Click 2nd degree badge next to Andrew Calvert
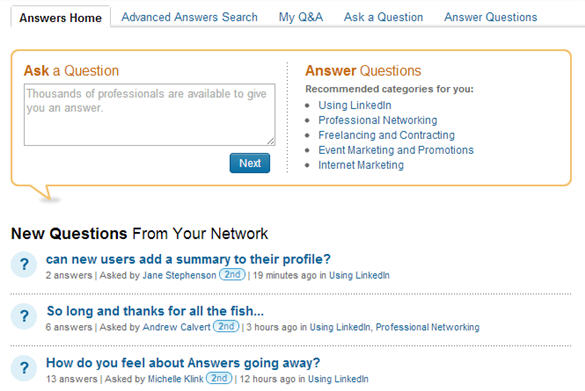585x391 pixels. point(226,326)
